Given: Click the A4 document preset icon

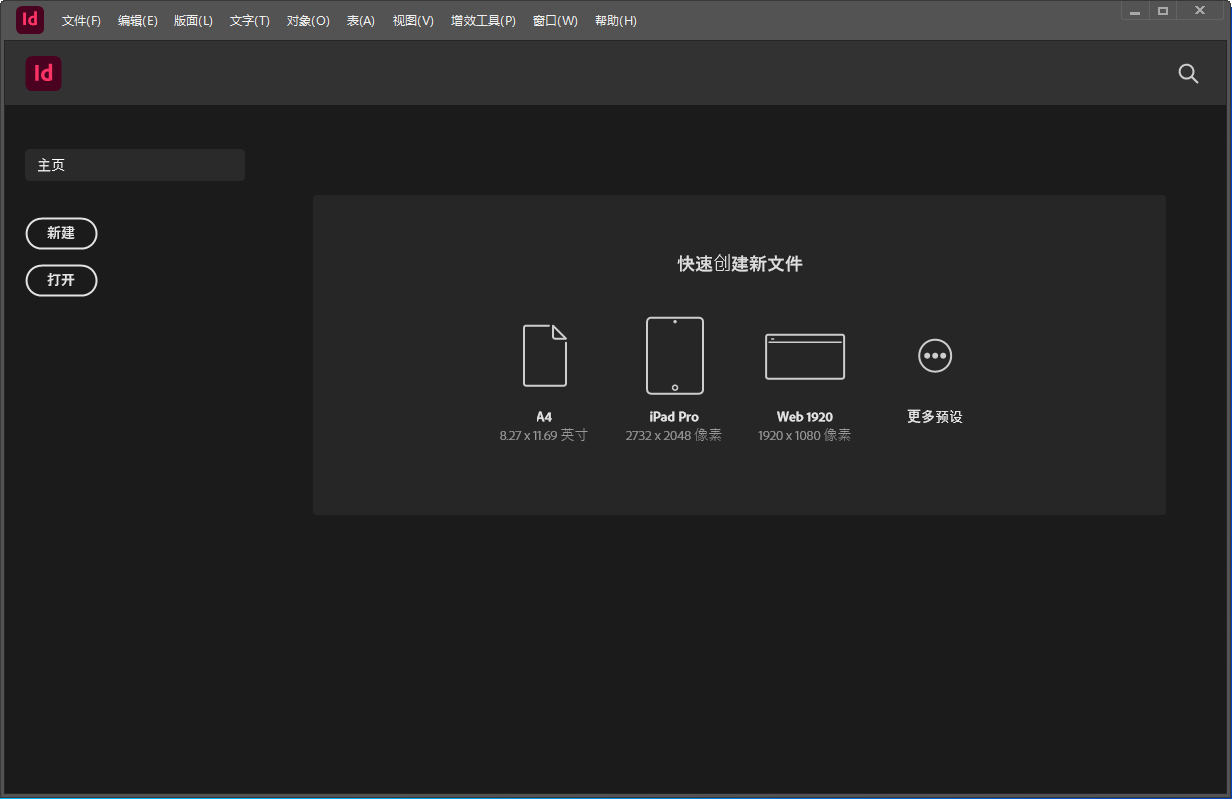Looking at the screenshot, I should [545, 355].
